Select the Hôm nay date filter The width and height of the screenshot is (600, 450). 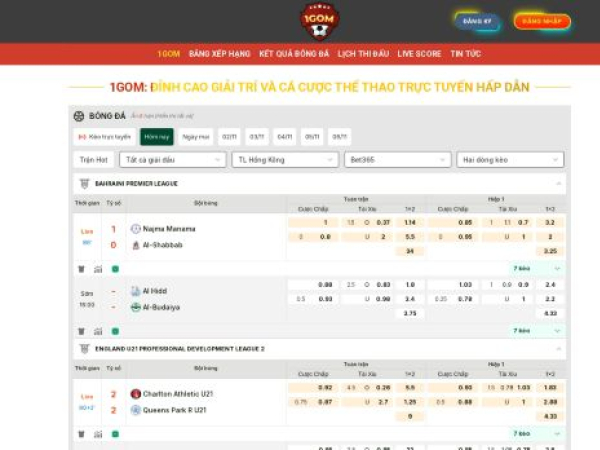(157, 137)
